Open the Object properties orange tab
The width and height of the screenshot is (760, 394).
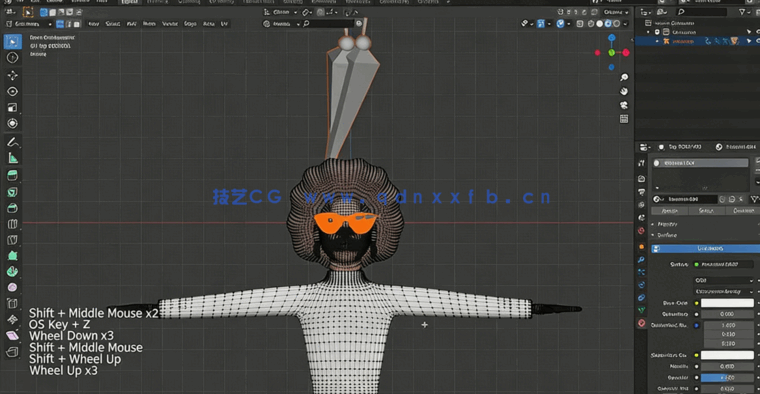pyautogui.click(x=642, y=247)
